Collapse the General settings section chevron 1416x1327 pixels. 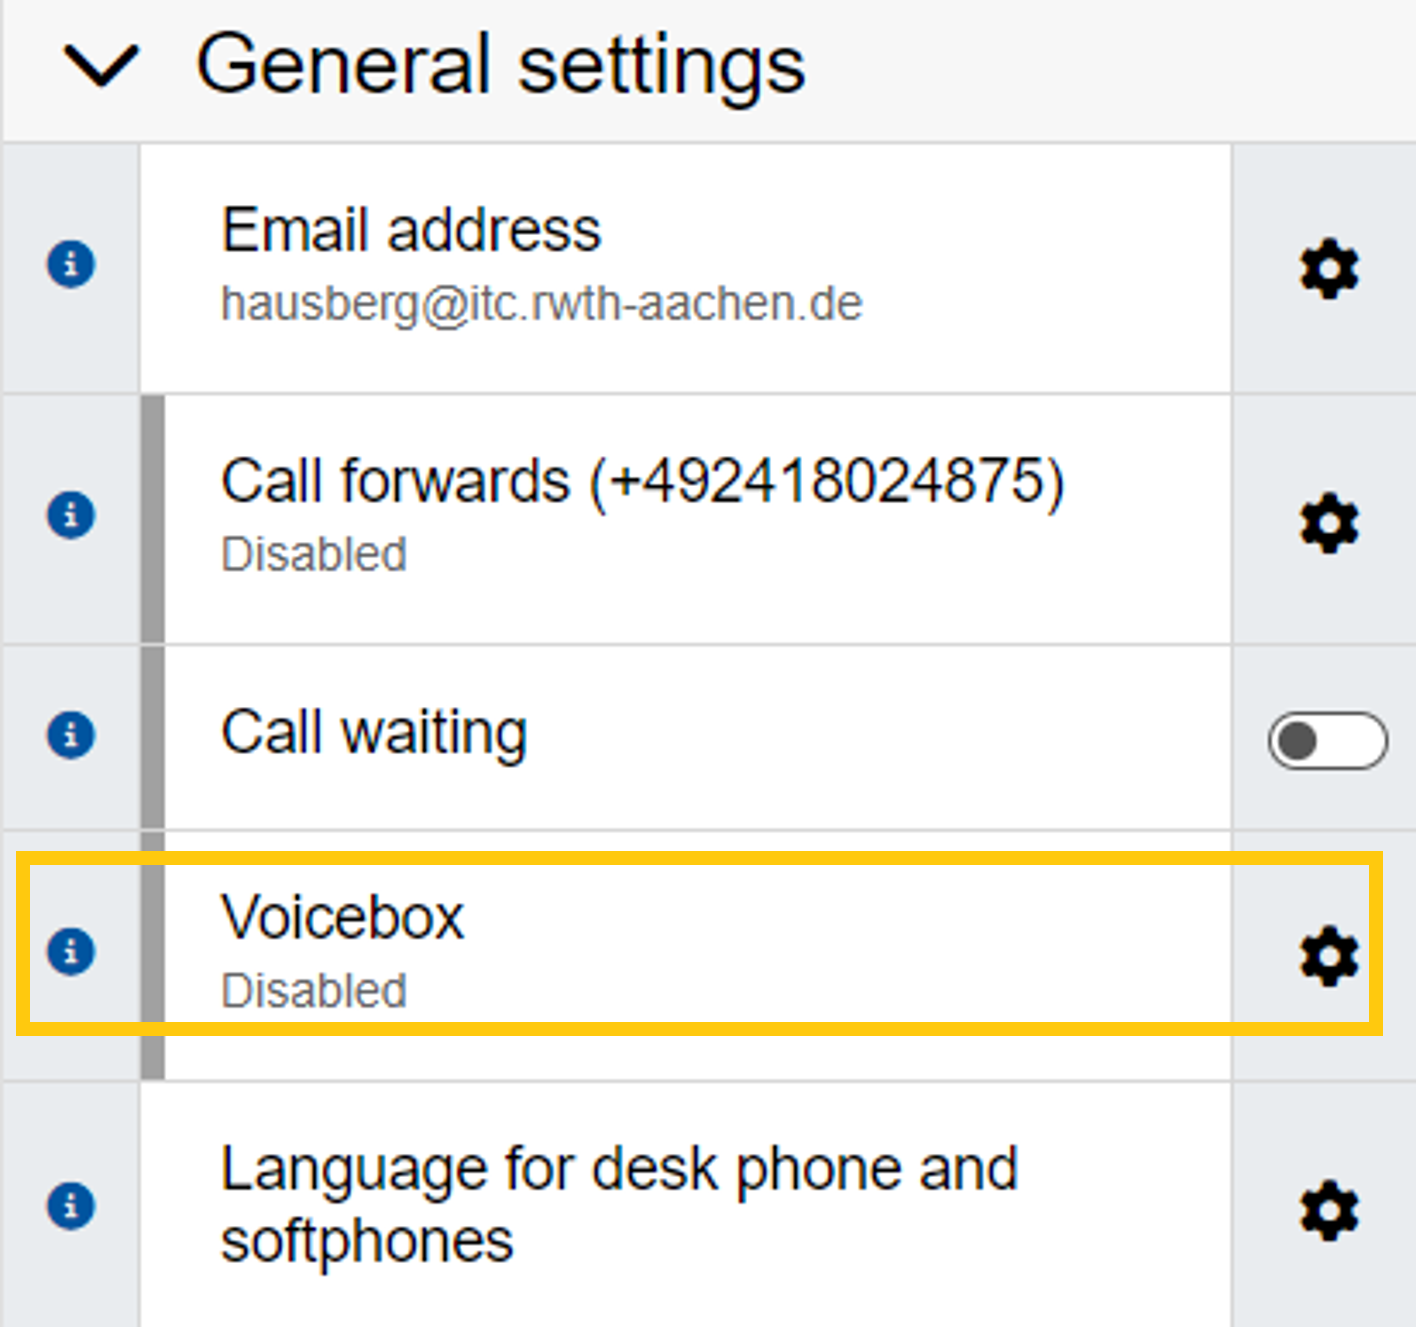(x=100, y=66)
